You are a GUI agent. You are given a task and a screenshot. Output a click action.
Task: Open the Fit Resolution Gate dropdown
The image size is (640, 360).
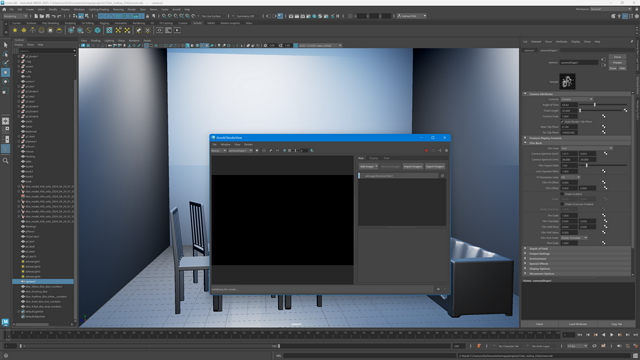(x=570, y=178)
